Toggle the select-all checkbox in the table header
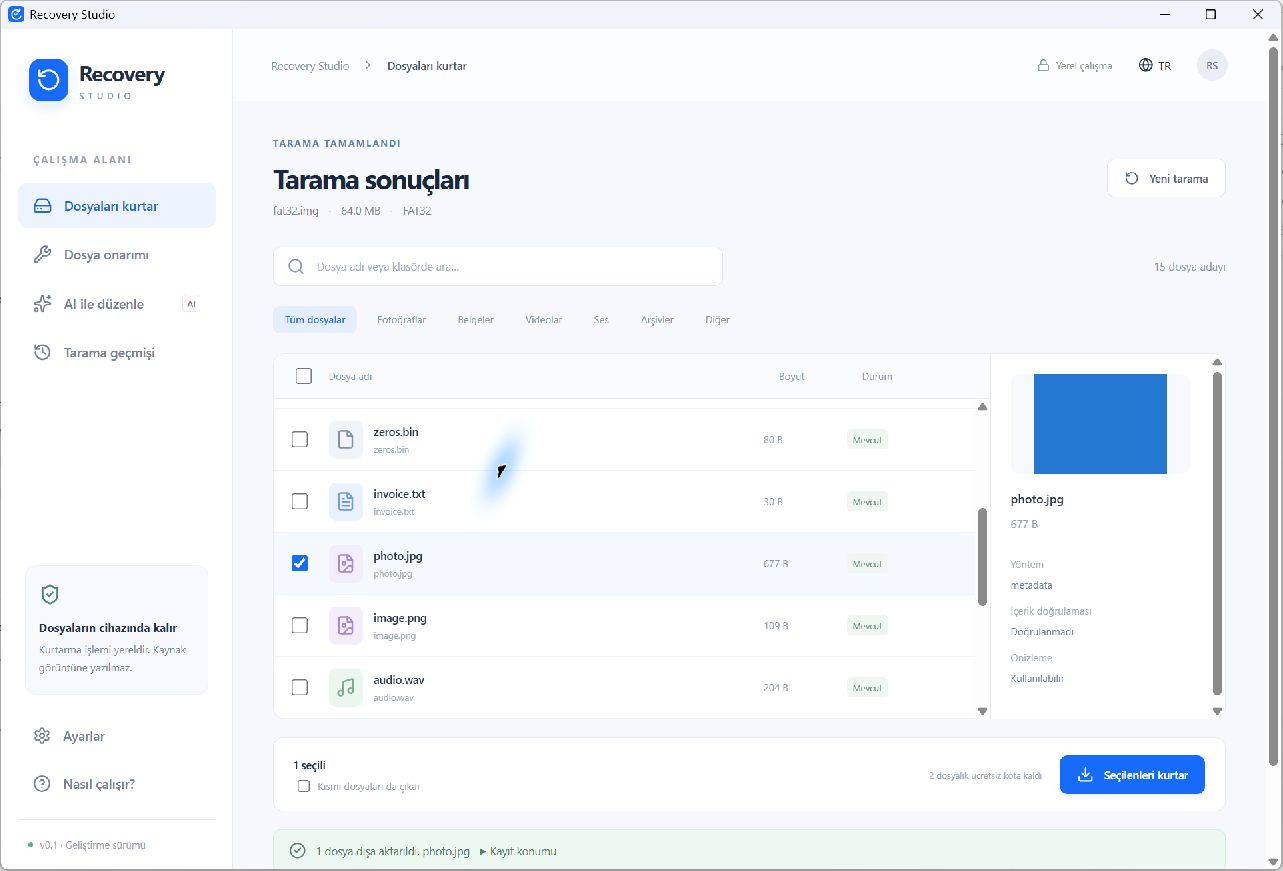 coord(304,377)
